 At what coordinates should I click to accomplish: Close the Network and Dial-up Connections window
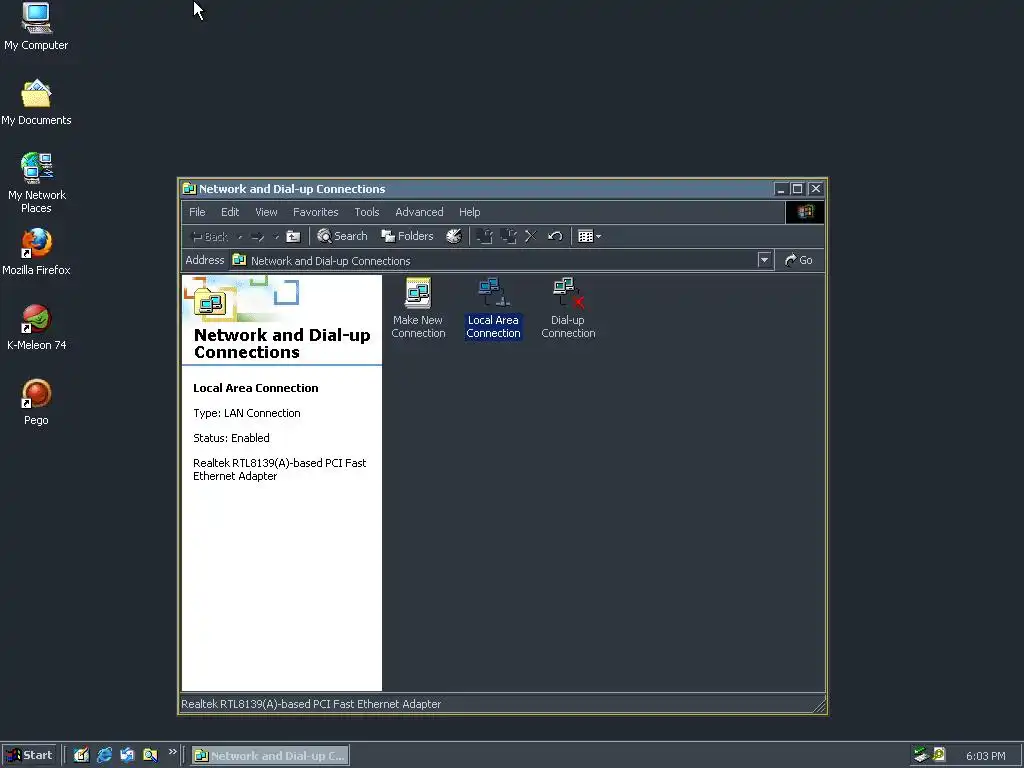tap(816, 189)
